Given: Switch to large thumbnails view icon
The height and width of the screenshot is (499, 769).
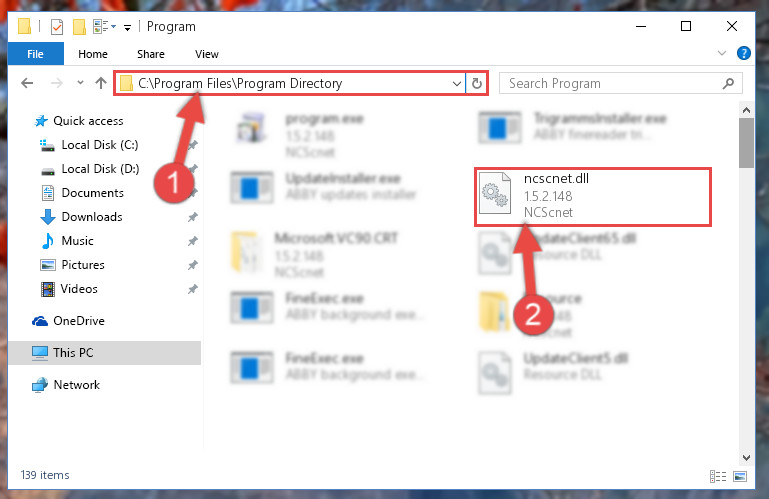Looking at the screenshot, I should [740, 476].
